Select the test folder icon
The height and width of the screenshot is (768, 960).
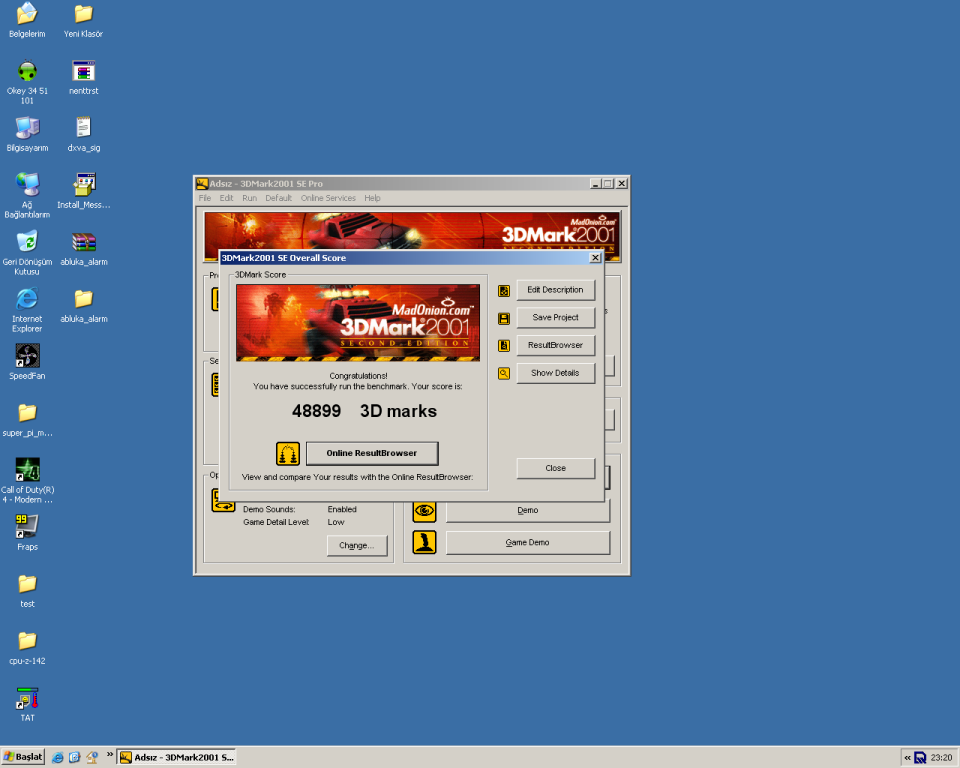pos(27,583)
